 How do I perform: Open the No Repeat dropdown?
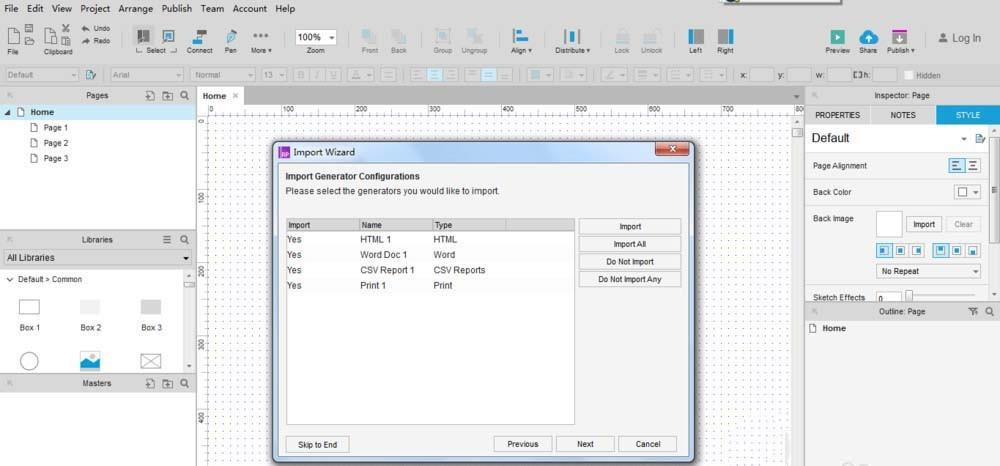(928, 271)
